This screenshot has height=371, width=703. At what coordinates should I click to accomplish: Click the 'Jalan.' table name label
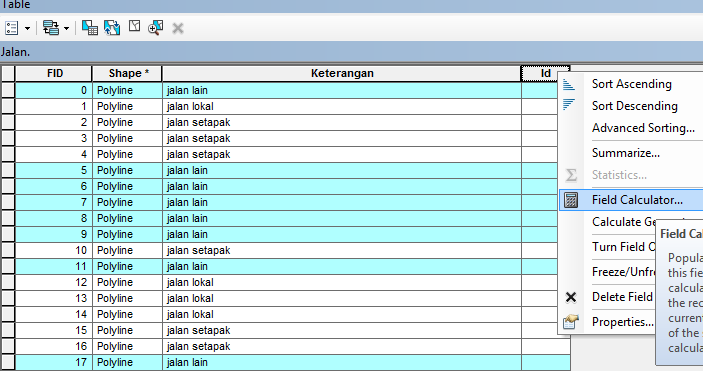[16, 52]
